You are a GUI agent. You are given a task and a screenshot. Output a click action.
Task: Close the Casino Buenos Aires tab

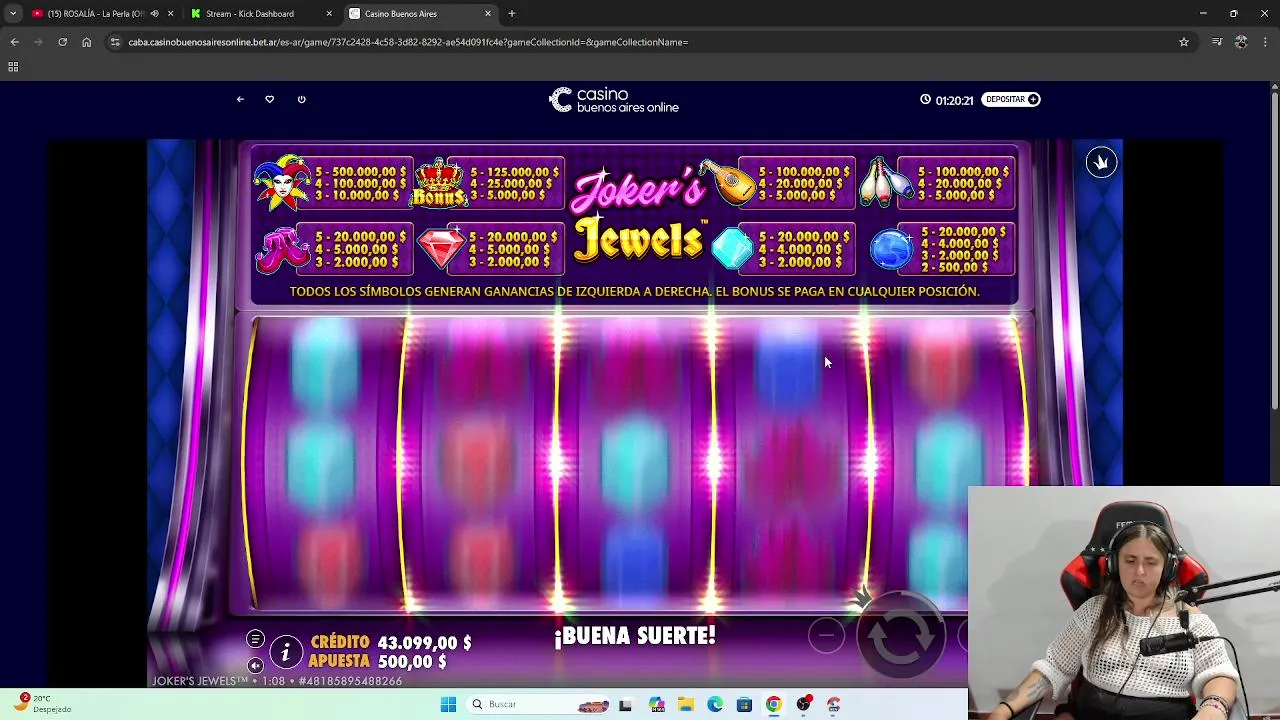(x=488, y=14)
